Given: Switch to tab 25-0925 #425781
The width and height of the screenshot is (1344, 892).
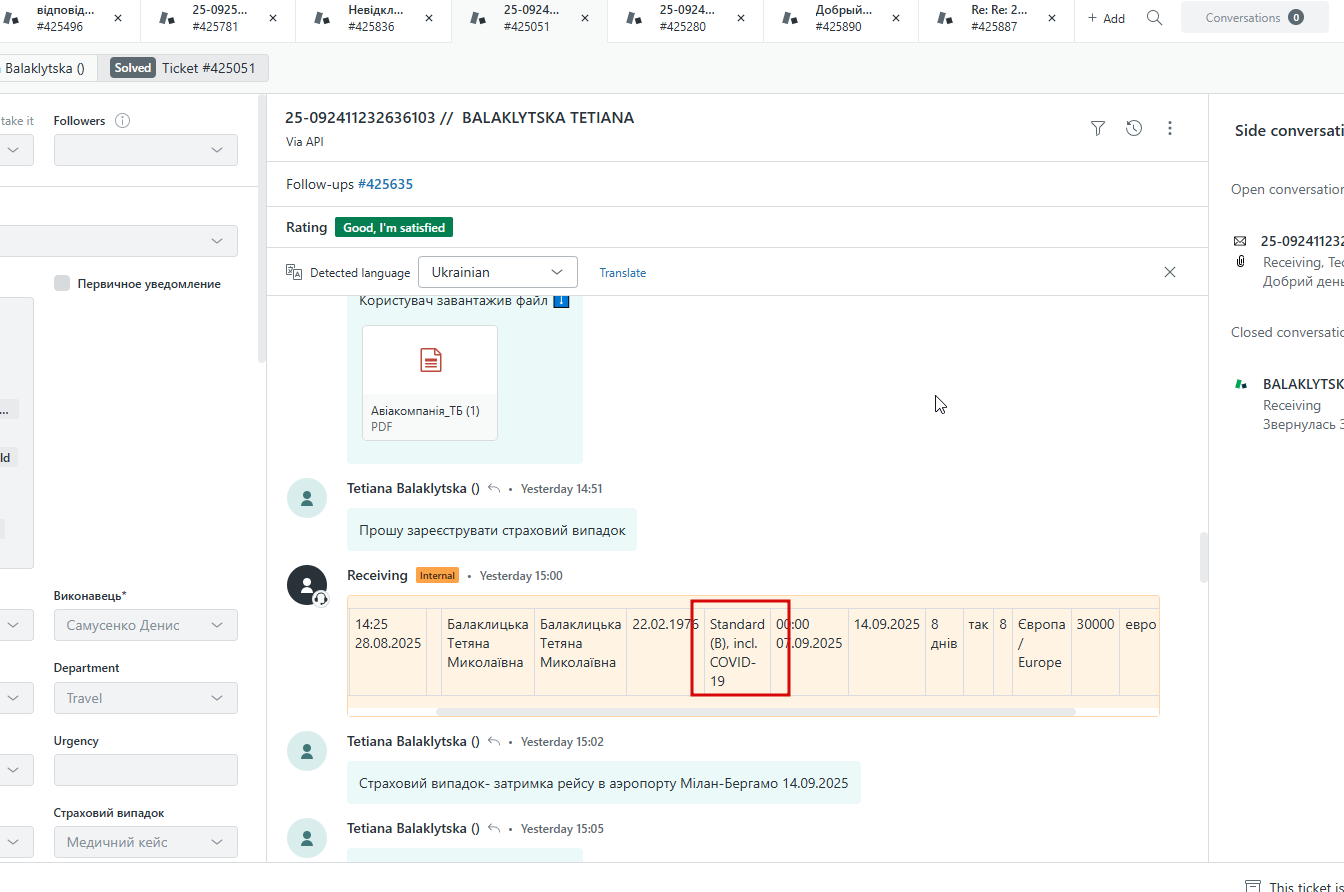Looking at the screenshot, I should coord(218,18).
